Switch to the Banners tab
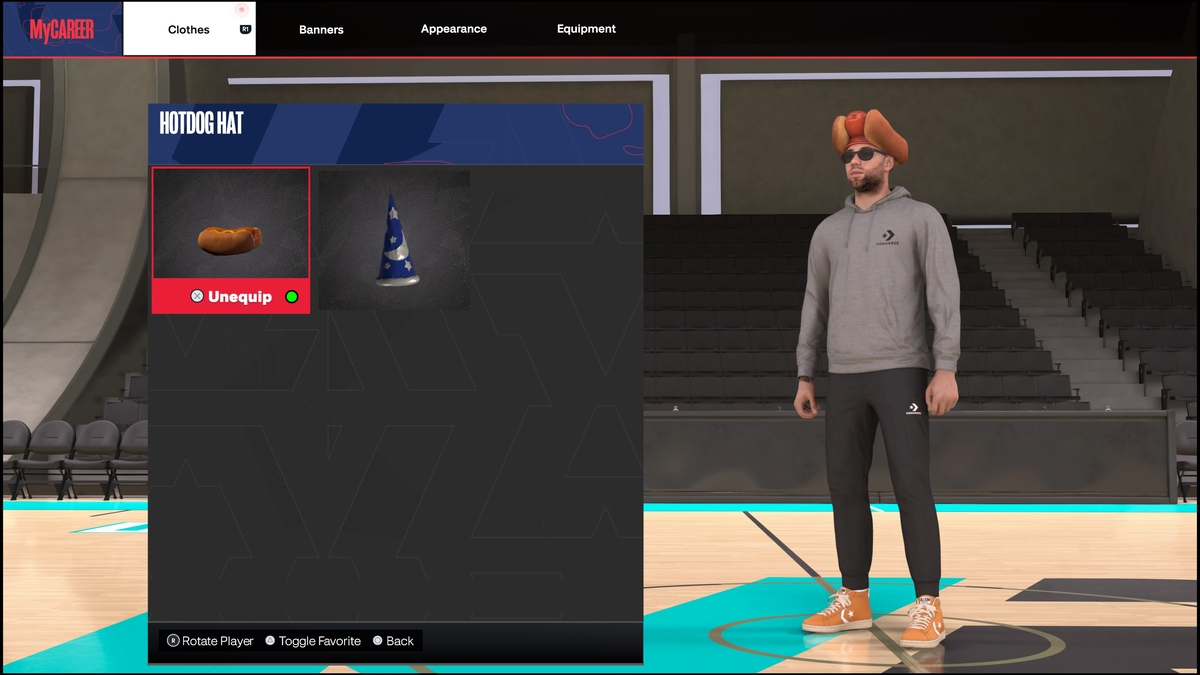This screenshot has width=1200, height=675. click(x=321, y=30)
